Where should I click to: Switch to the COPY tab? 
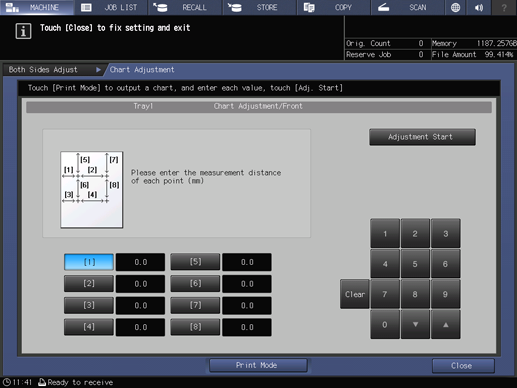click(334, 7)
